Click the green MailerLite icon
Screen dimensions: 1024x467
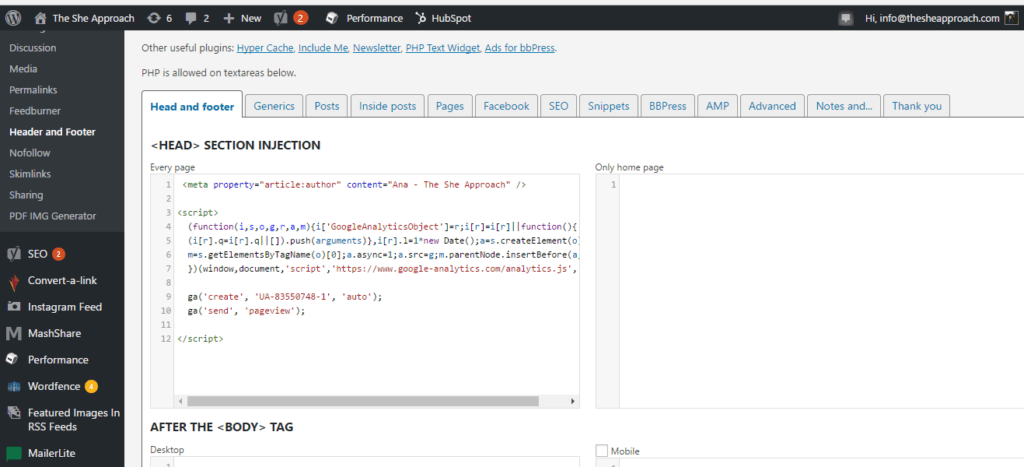pos(14,453)
